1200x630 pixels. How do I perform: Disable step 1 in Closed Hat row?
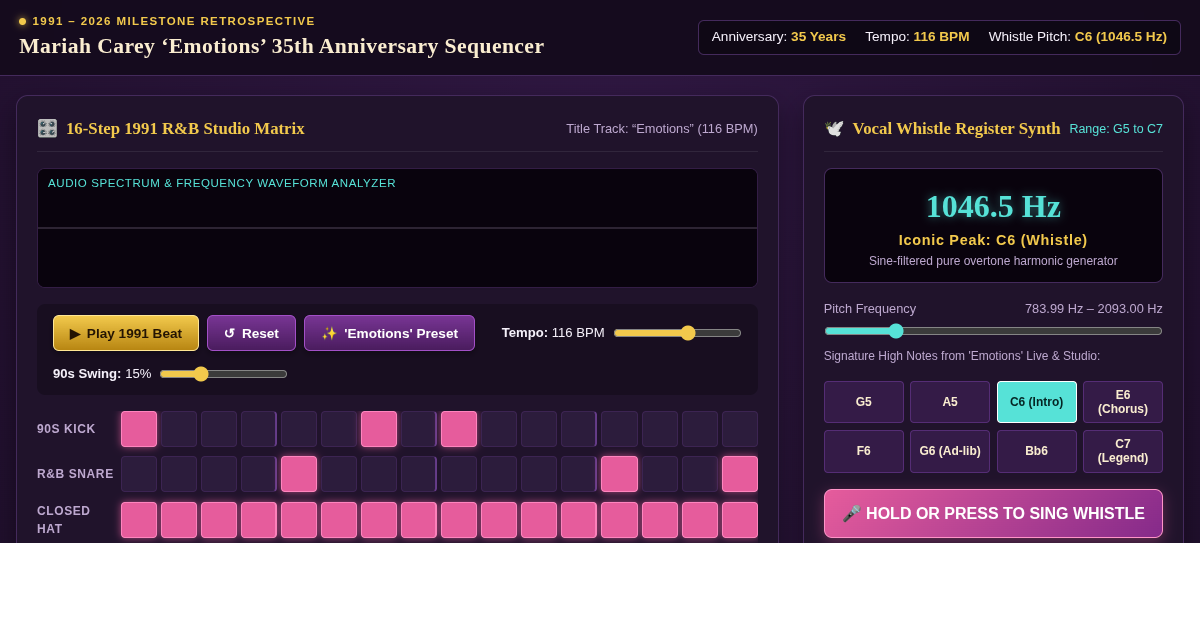139,520
